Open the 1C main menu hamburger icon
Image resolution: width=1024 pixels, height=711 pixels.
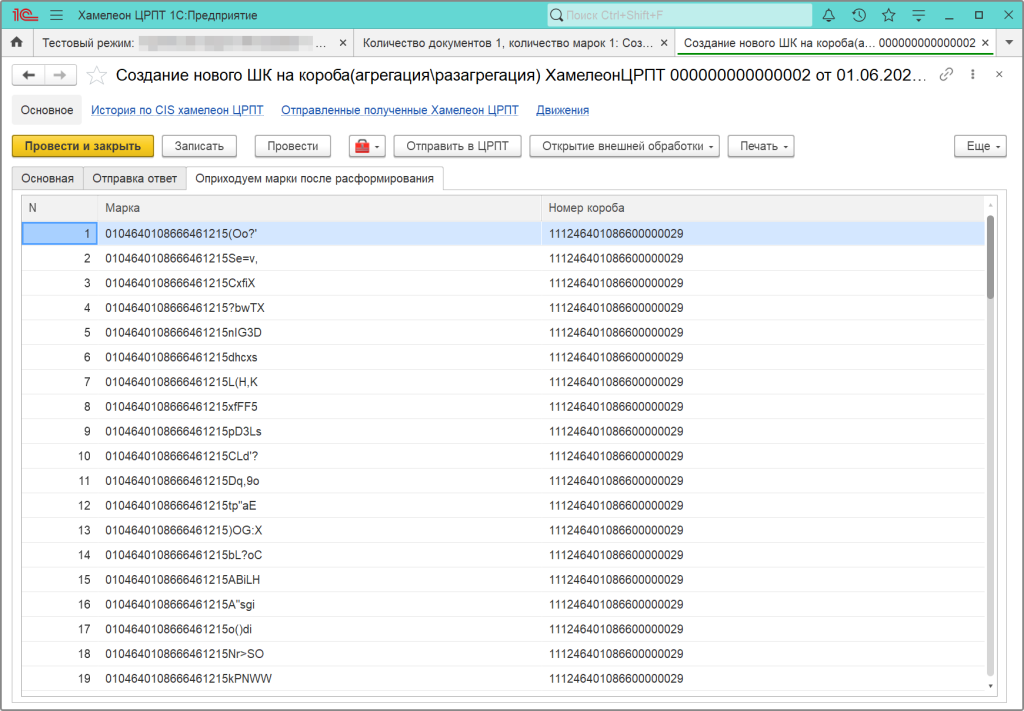pyautogui.click(x=56, y=15)
